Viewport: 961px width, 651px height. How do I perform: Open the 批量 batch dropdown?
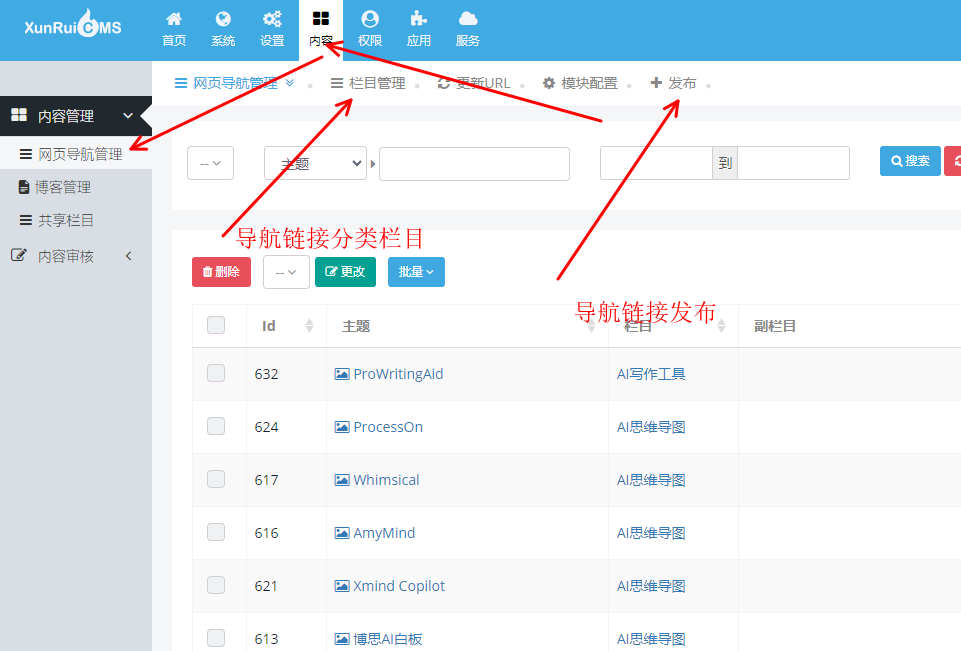click(x=416, y=271)
